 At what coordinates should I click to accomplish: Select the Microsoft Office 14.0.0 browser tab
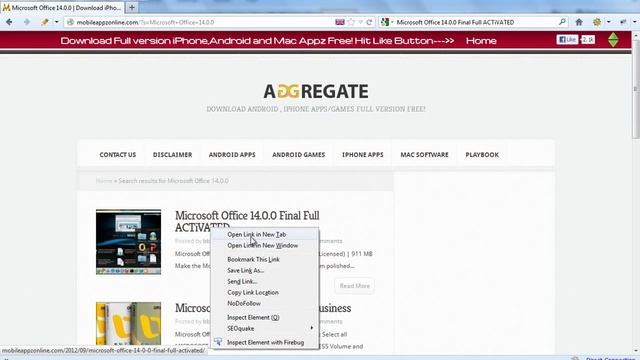pyautogui.click(x=62, y=7)
